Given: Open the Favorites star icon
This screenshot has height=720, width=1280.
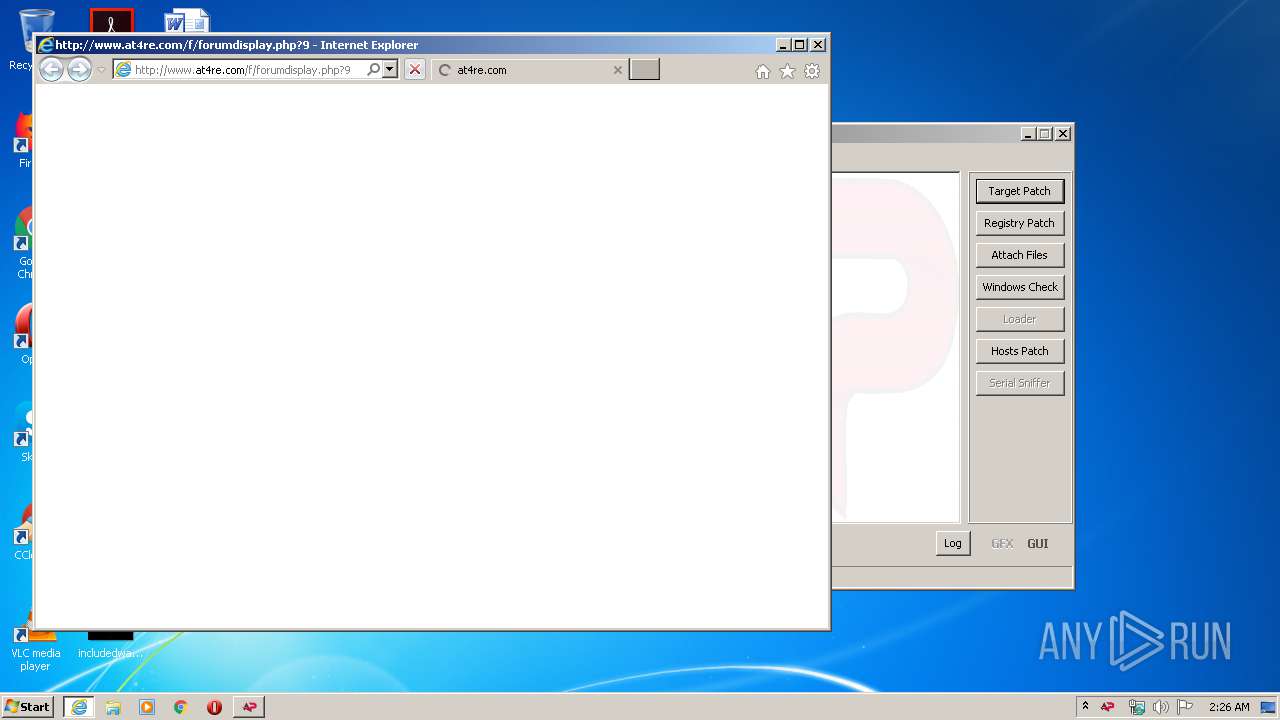Looking at the screenshot, I should coord(787,71).
